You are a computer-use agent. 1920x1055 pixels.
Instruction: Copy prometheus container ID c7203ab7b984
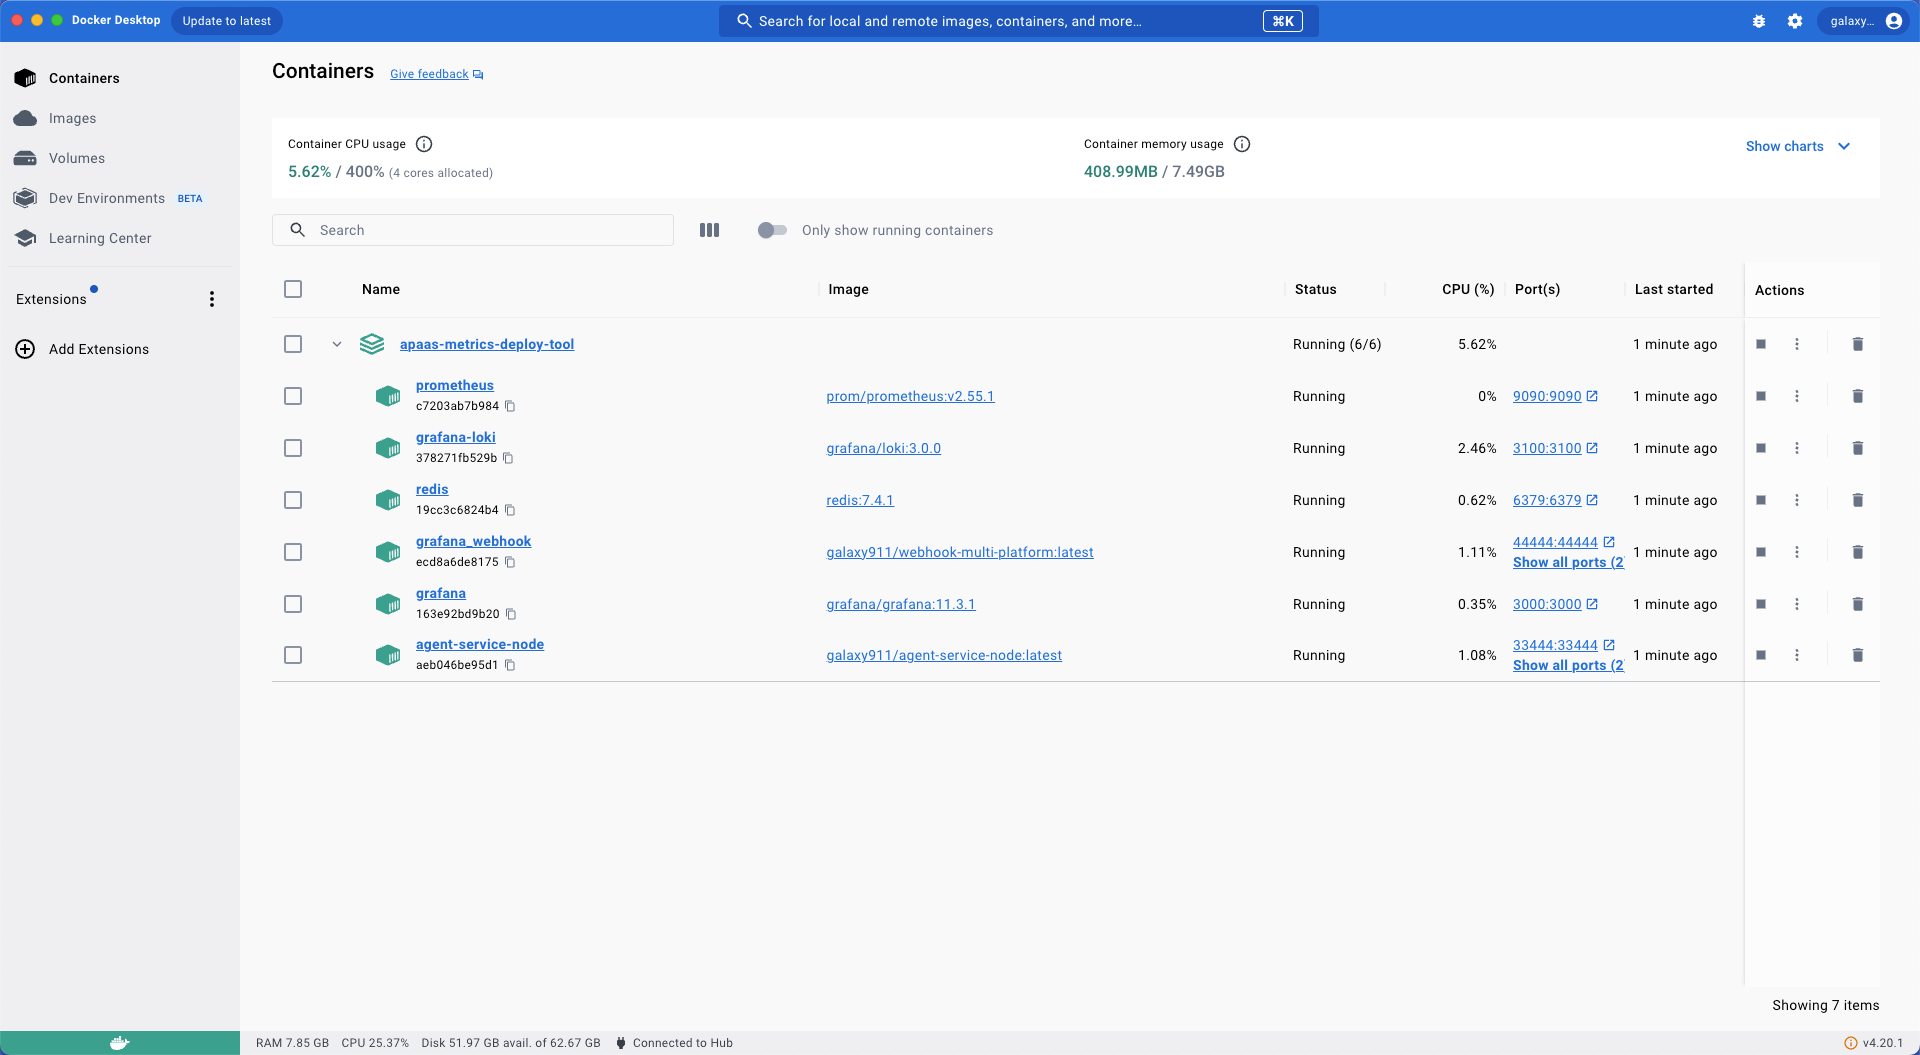coord(510,406)
